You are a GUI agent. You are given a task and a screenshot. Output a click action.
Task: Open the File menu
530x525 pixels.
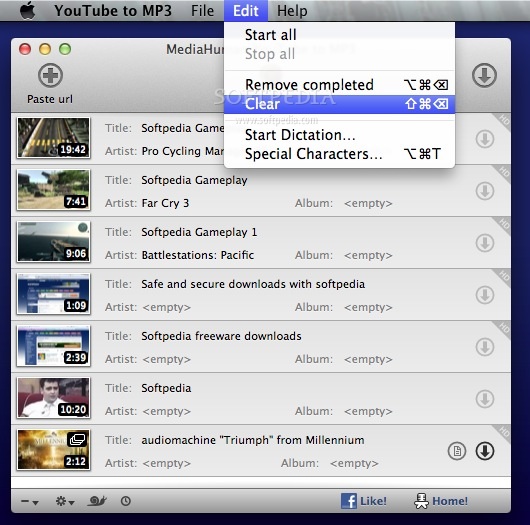[202, 11]
